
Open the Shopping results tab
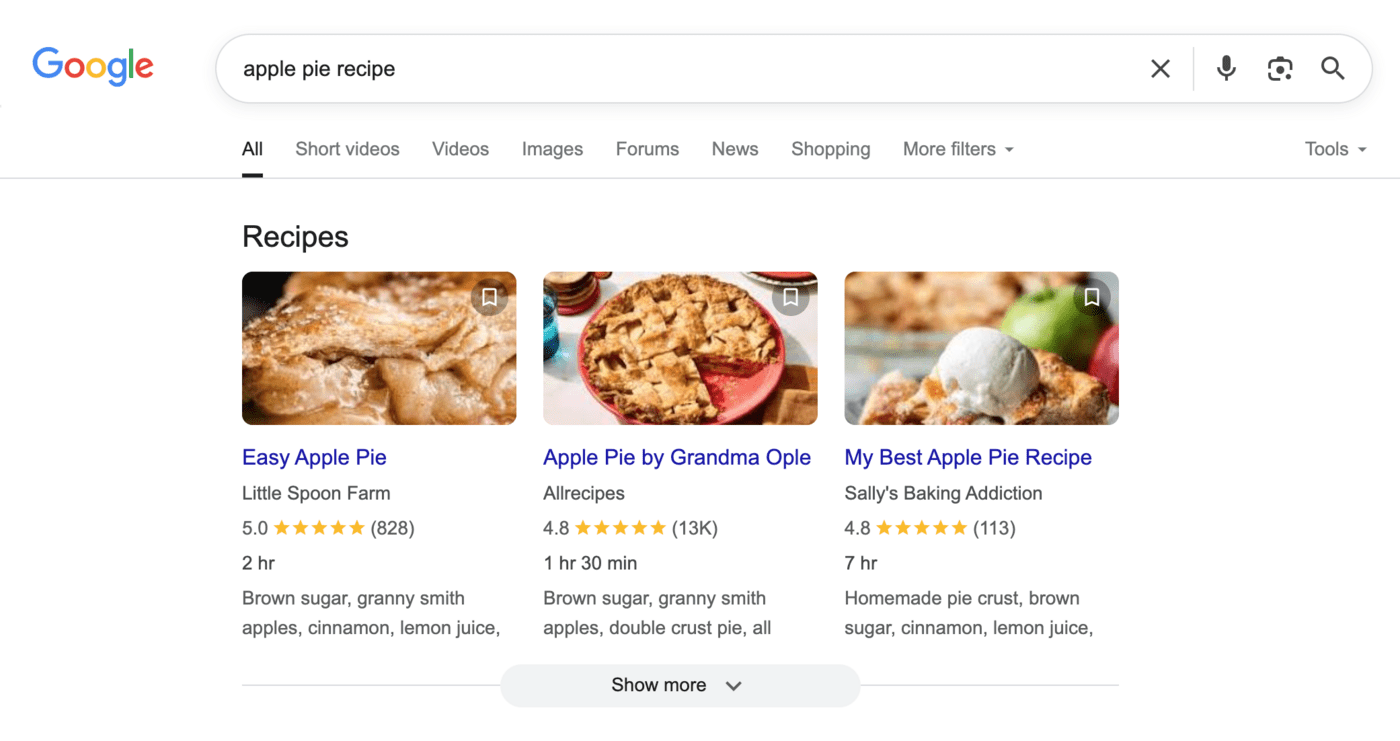pos(830,148)
